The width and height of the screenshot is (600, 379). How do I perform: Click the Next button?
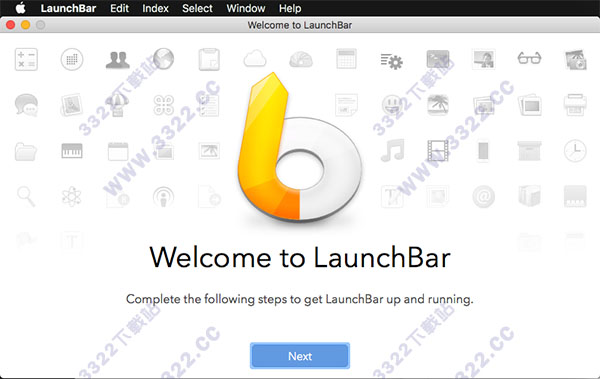300,356
